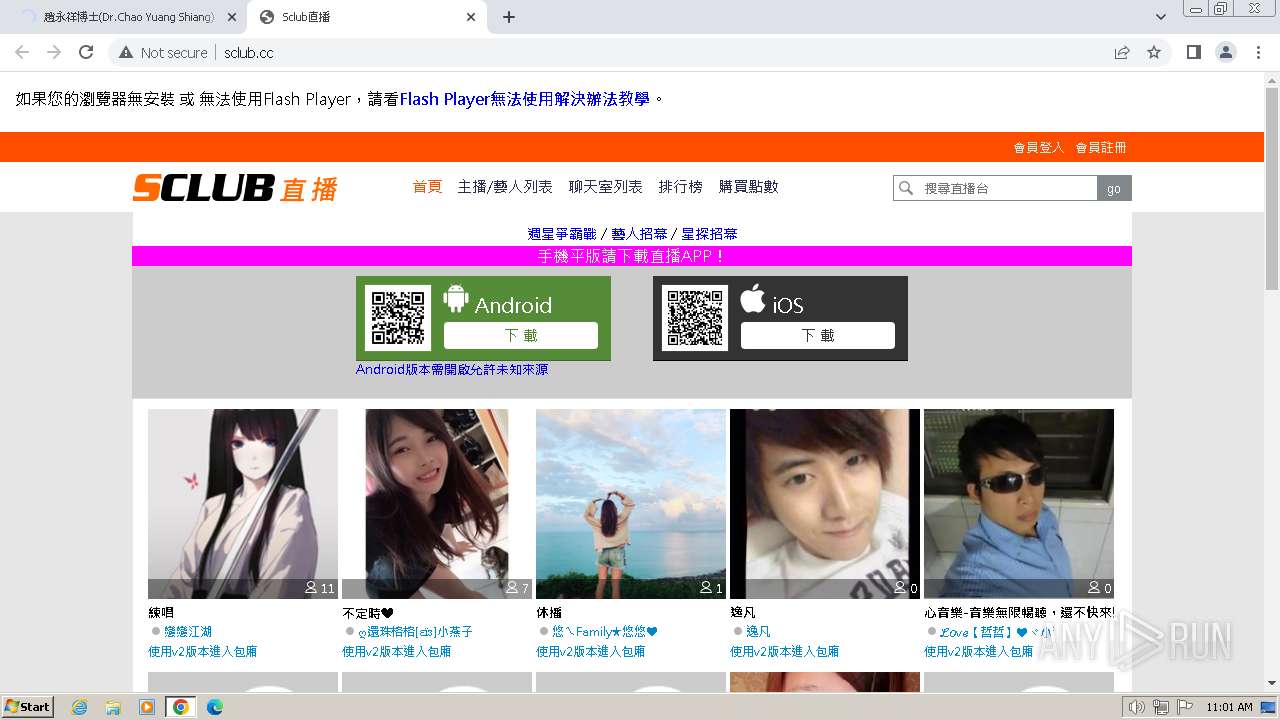Open Windows Media Player taskbar icon
This screenshot has height=720, width=1280.
coord(147,707)
